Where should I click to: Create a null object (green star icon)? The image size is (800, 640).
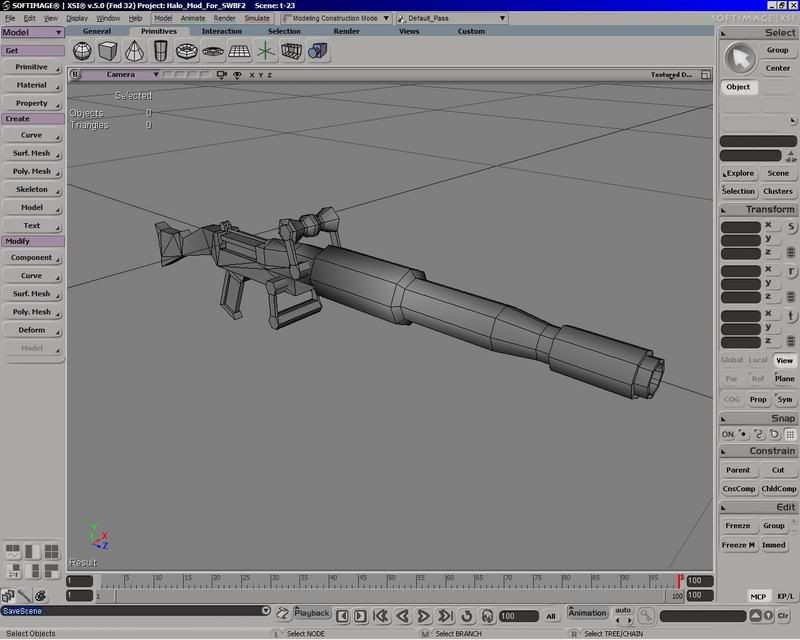click(265, 51)
